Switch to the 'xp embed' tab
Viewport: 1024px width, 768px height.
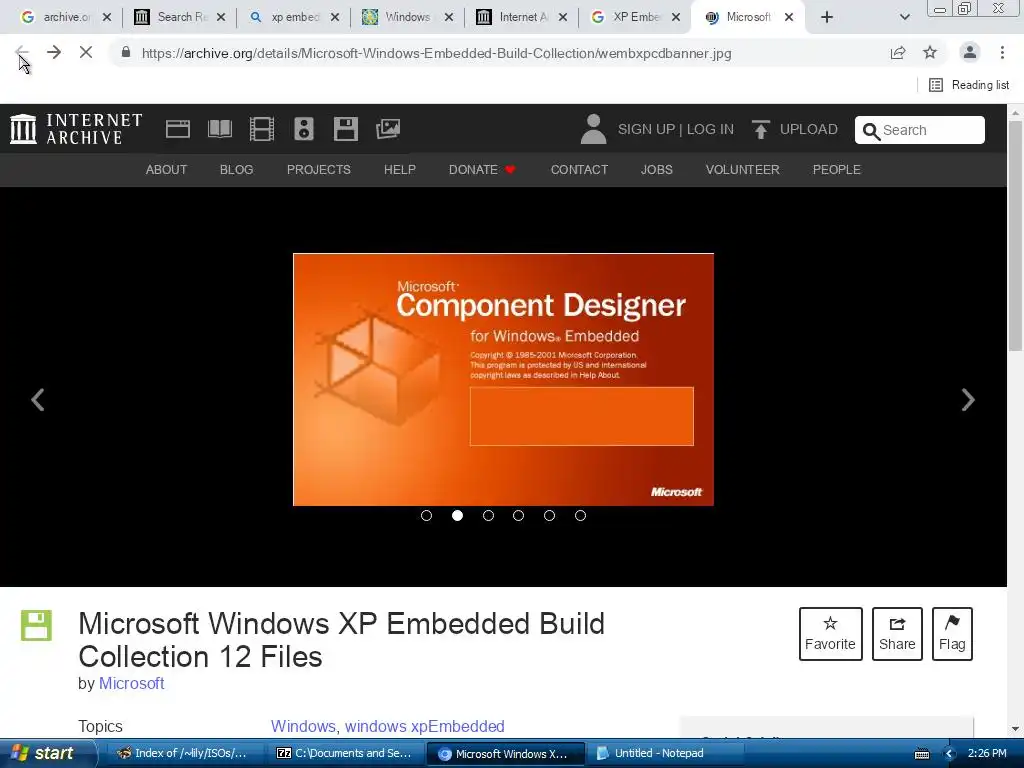[293, 17]
